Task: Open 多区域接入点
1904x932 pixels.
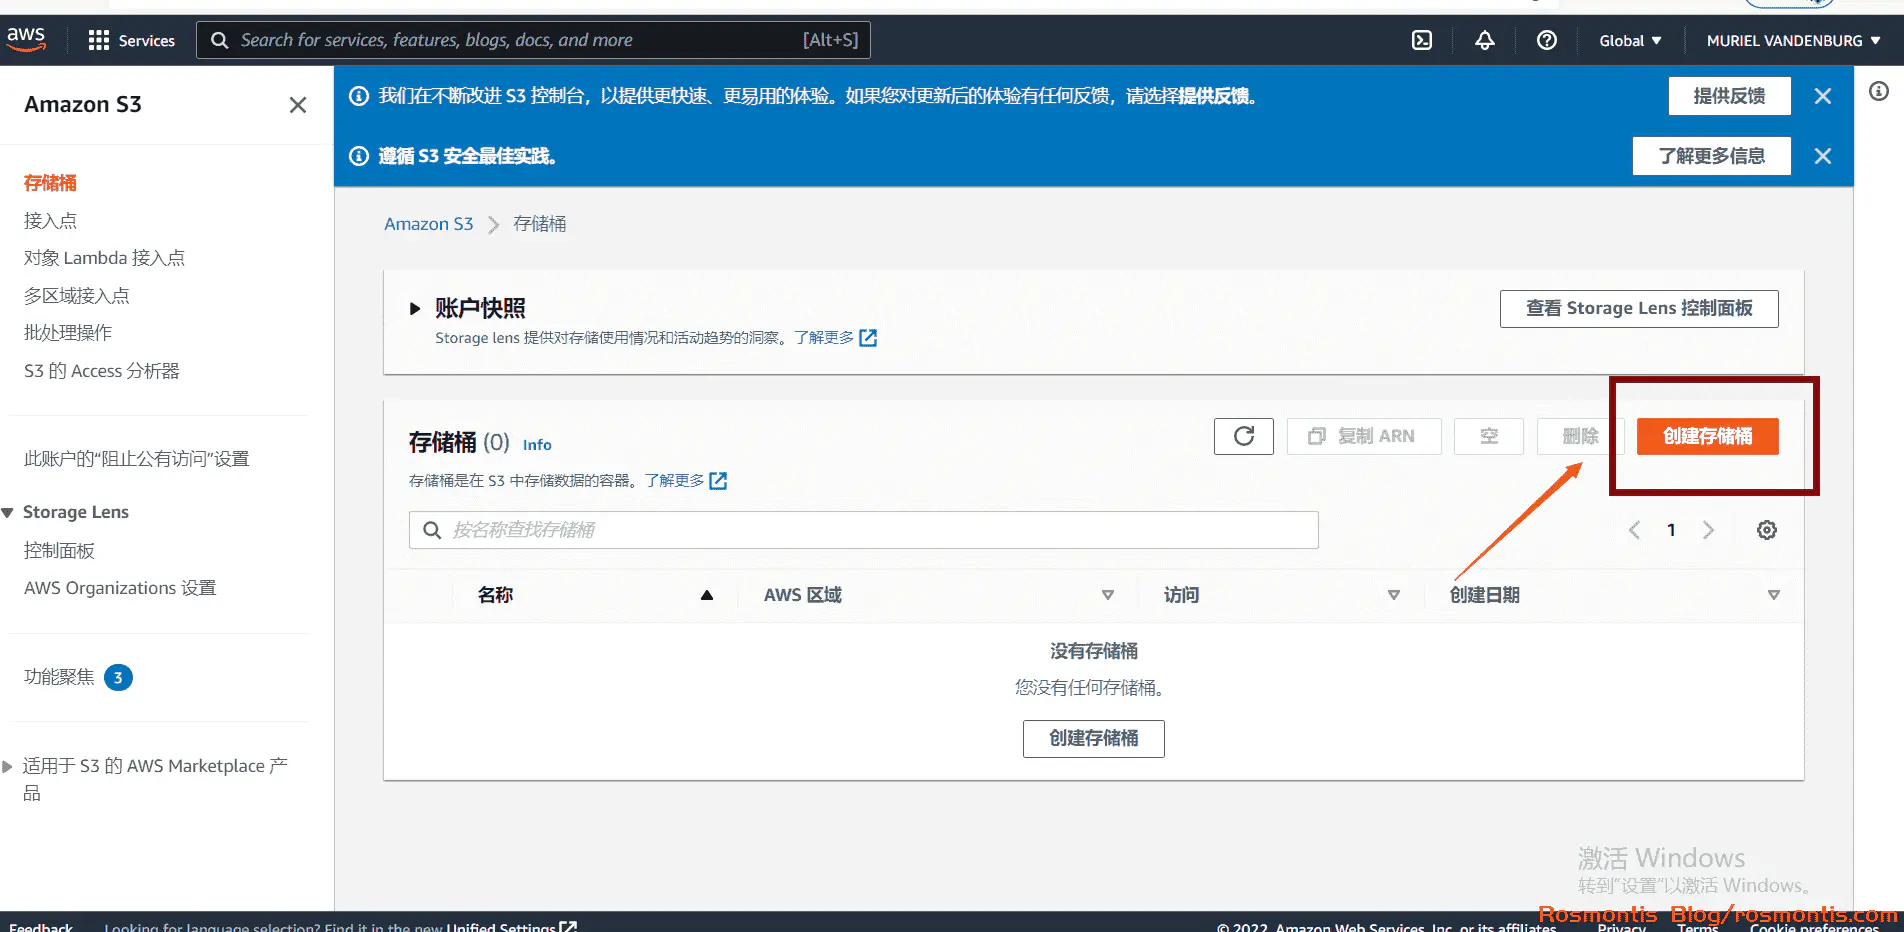Action: (77, 296)
